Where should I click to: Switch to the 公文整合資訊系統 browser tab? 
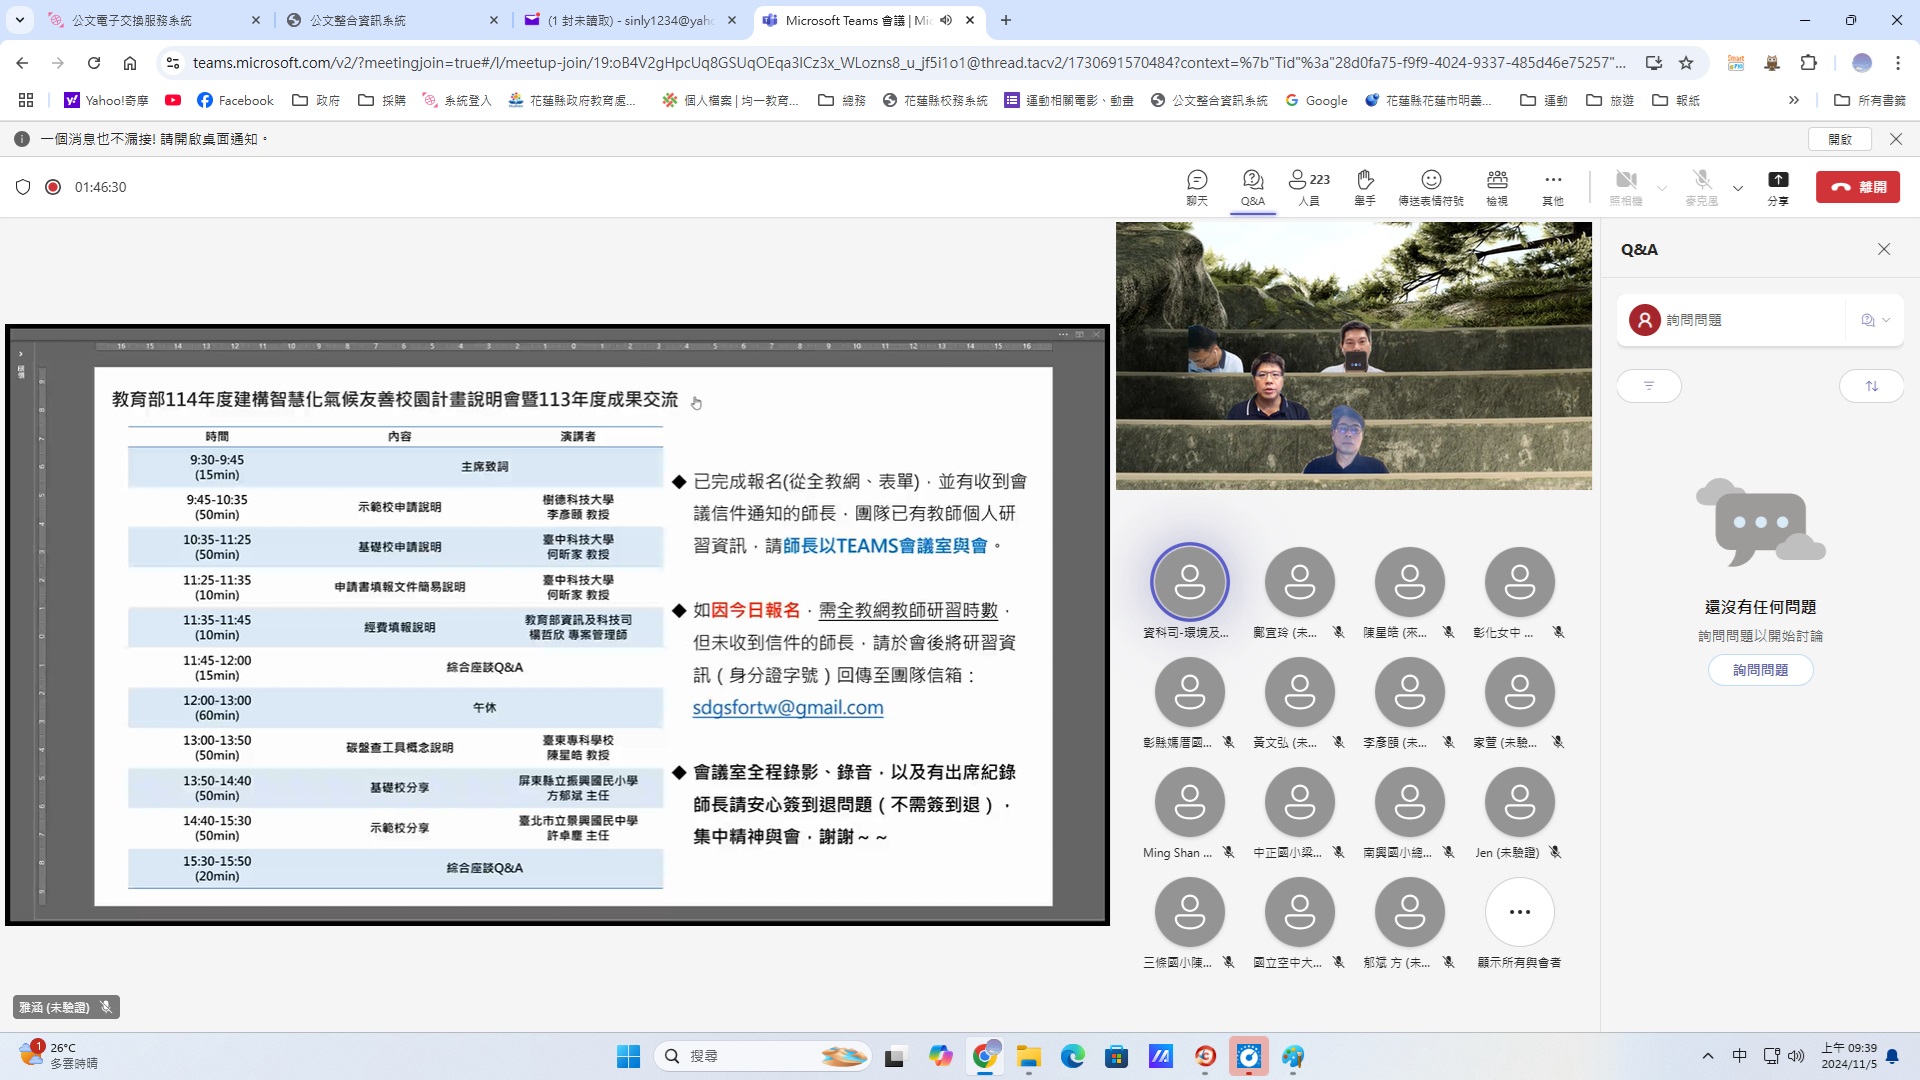pyautogui.click(x=358, y=20)
